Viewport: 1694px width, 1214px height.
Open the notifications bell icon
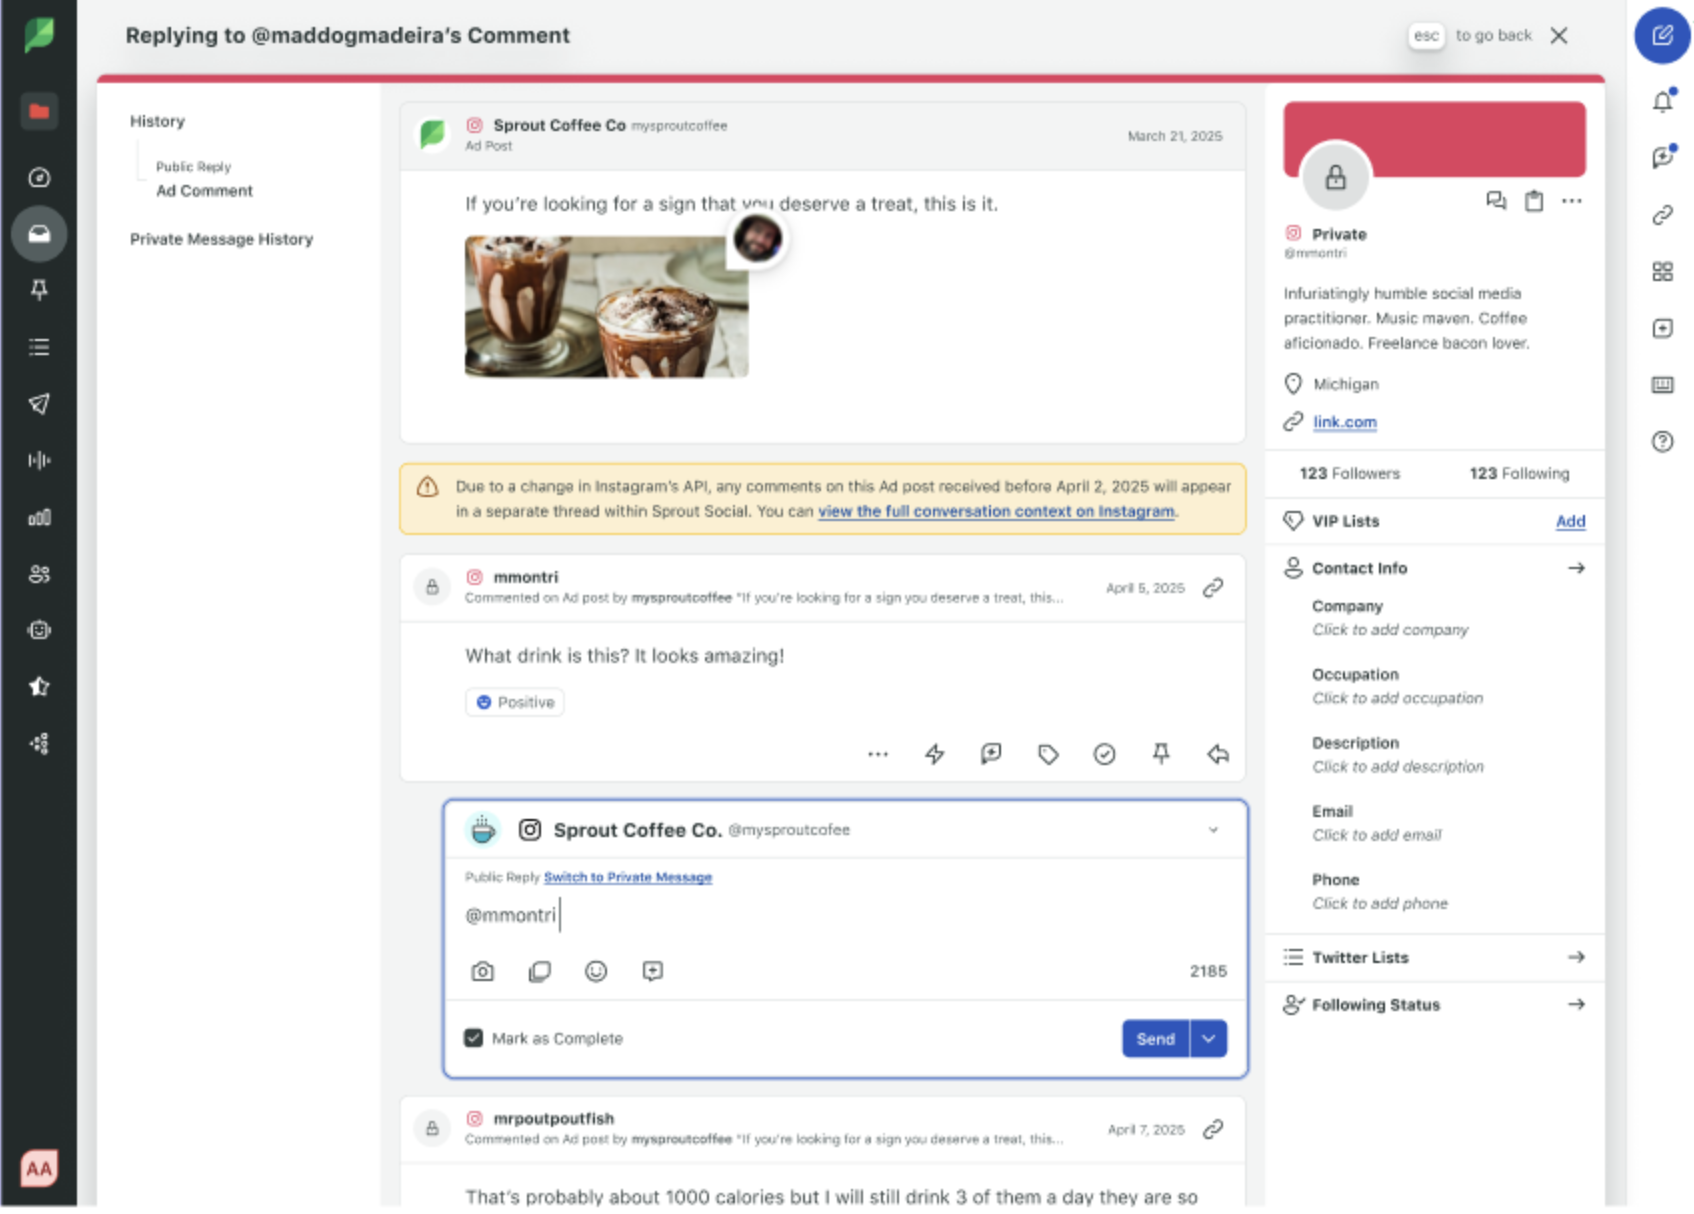click(x=1662, y=101)
